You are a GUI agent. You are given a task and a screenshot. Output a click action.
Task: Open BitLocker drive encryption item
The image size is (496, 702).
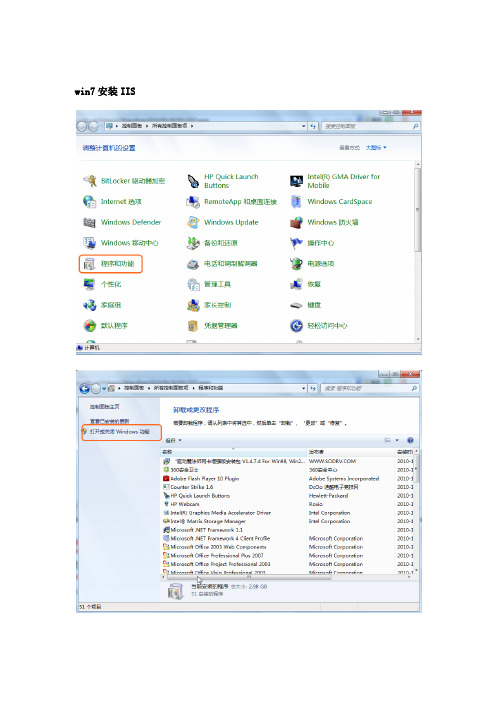[124, 181]
